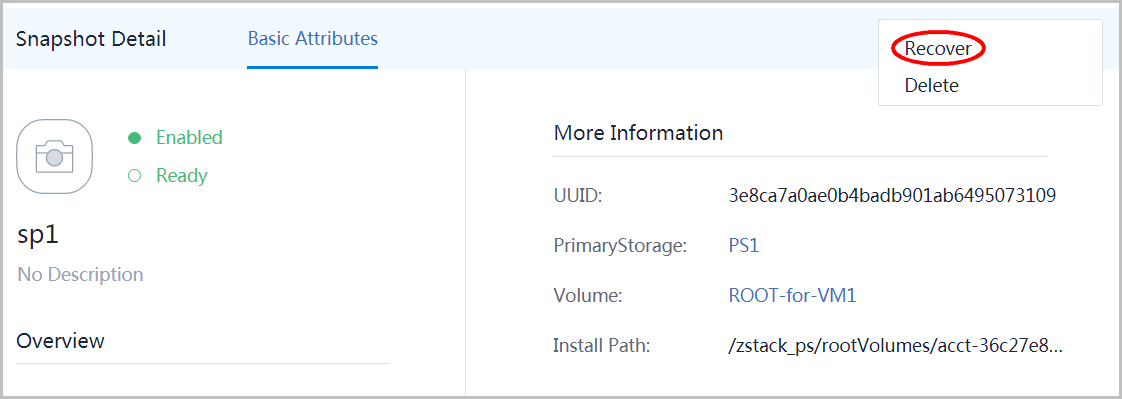
Task: Click the Ready status label
Action: point(182,176)
